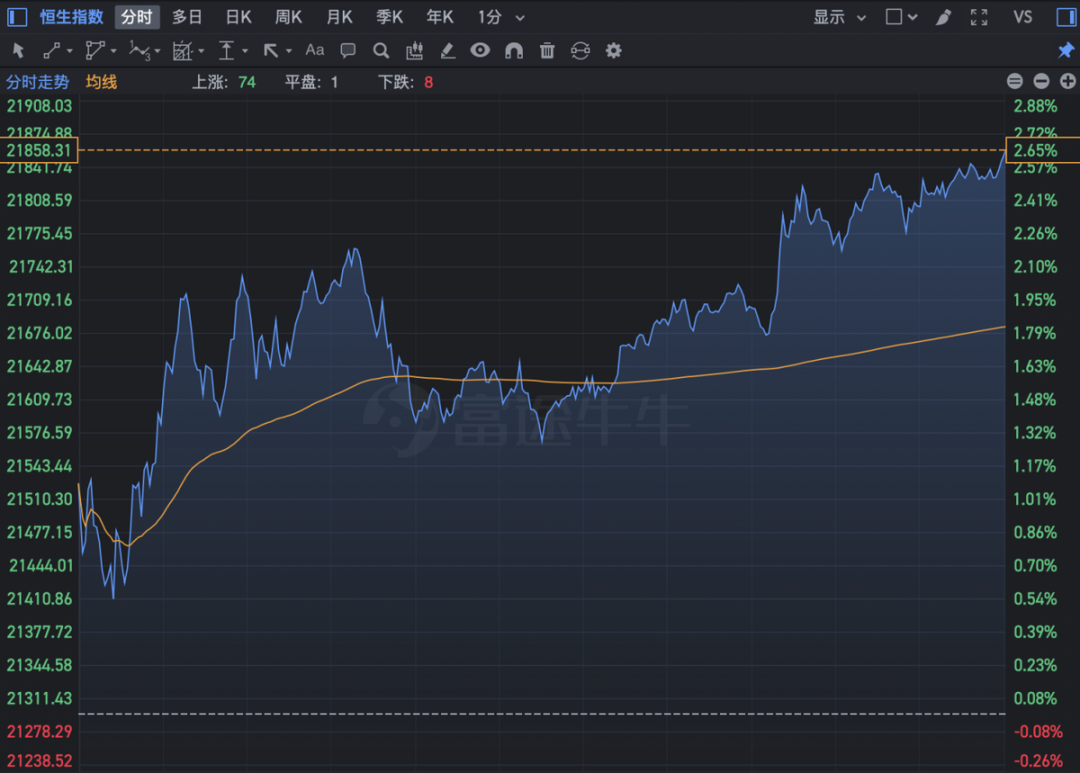The width and height of the screenshot is (1080, 773).
Task: Switch to the 日K tab
Action: pyautogui.click(x=238, y=17)
